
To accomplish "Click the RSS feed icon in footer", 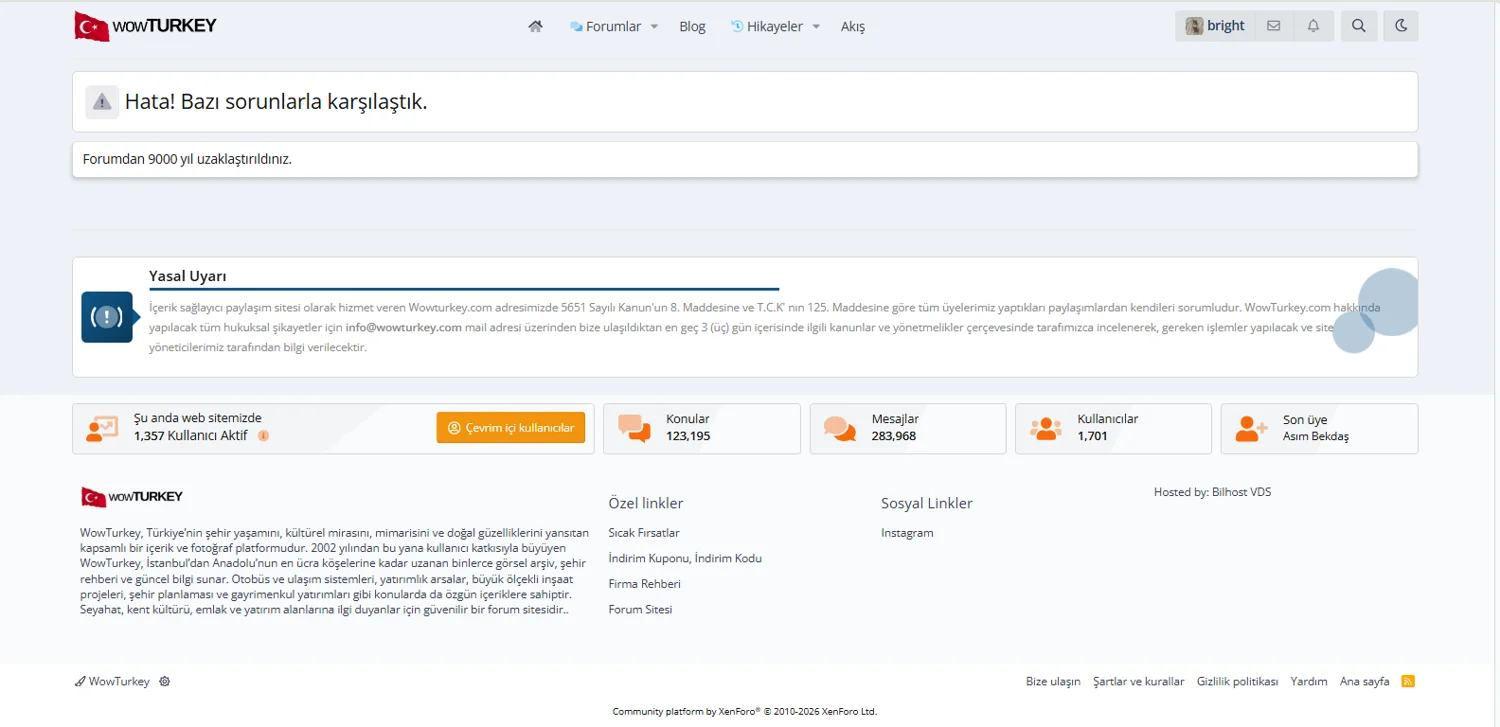I will (1408, 681).
